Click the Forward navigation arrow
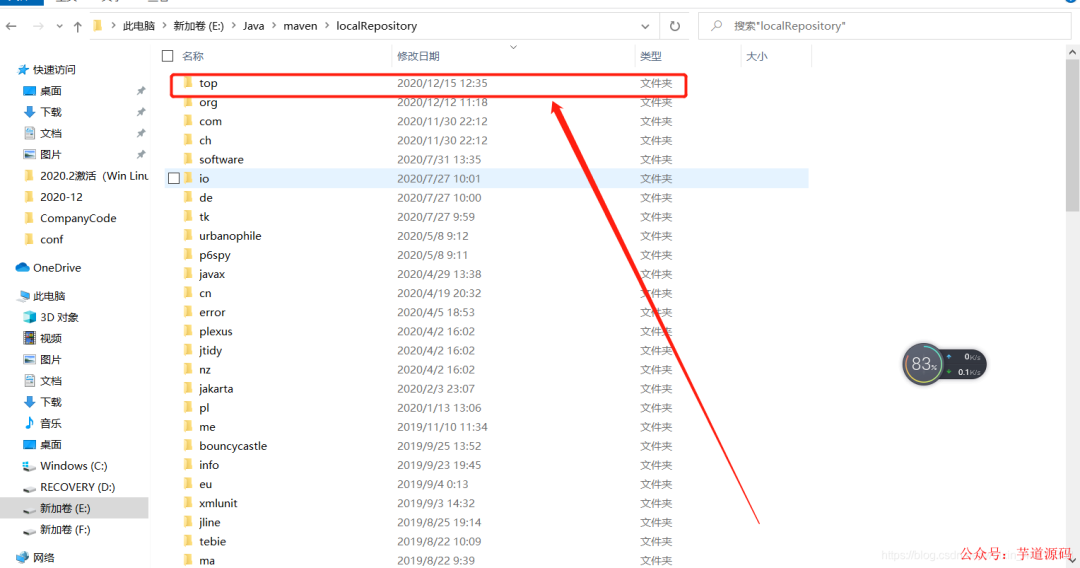This screenshot has width=1080, height=568. tap(38, 26)
